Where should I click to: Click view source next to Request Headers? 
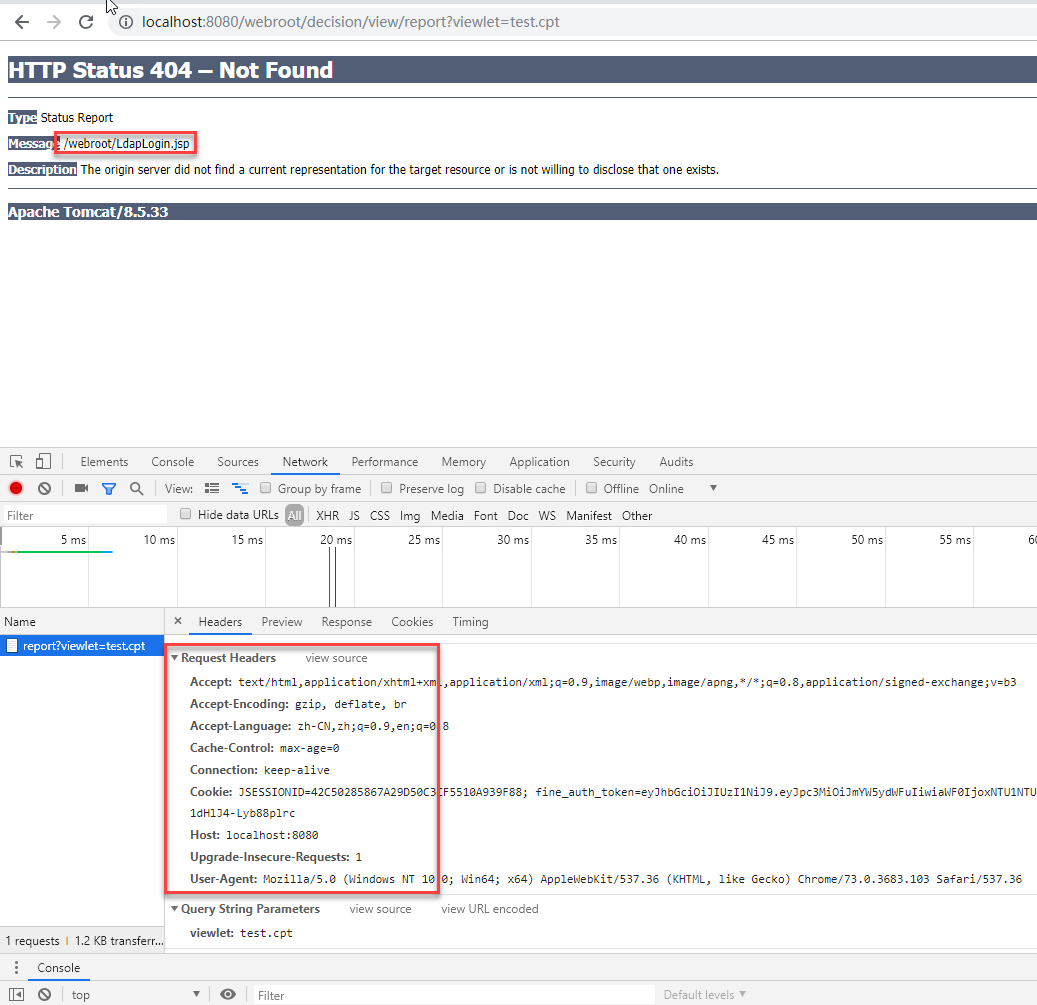pos(336,658)
